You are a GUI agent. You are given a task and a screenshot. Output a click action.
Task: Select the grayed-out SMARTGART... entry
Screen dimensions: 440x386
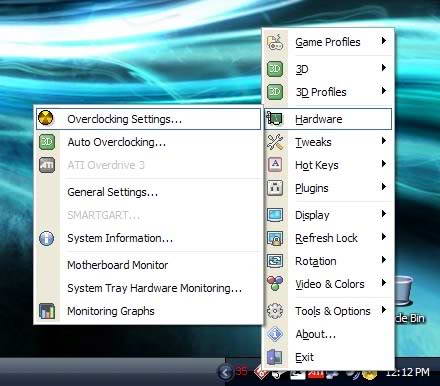[148, 215]
